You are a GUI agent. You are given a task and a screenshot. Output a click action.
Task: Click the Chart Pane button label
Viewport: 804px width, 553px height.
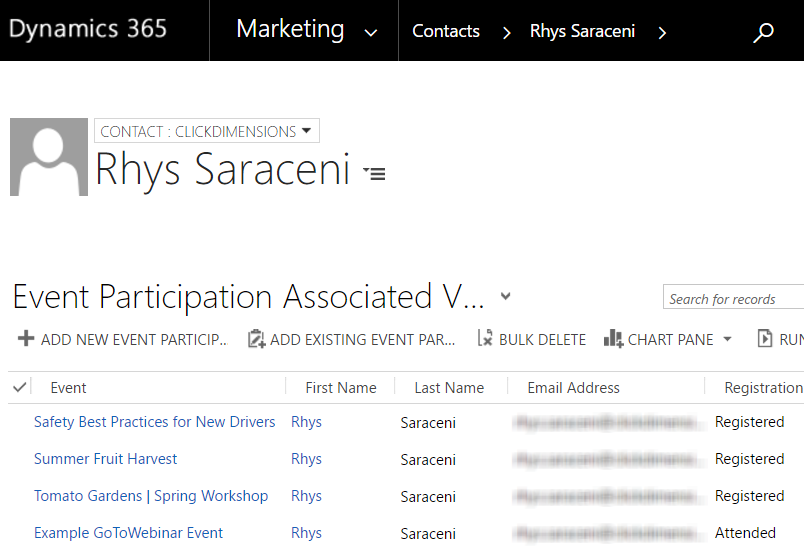tap(670, 340)
